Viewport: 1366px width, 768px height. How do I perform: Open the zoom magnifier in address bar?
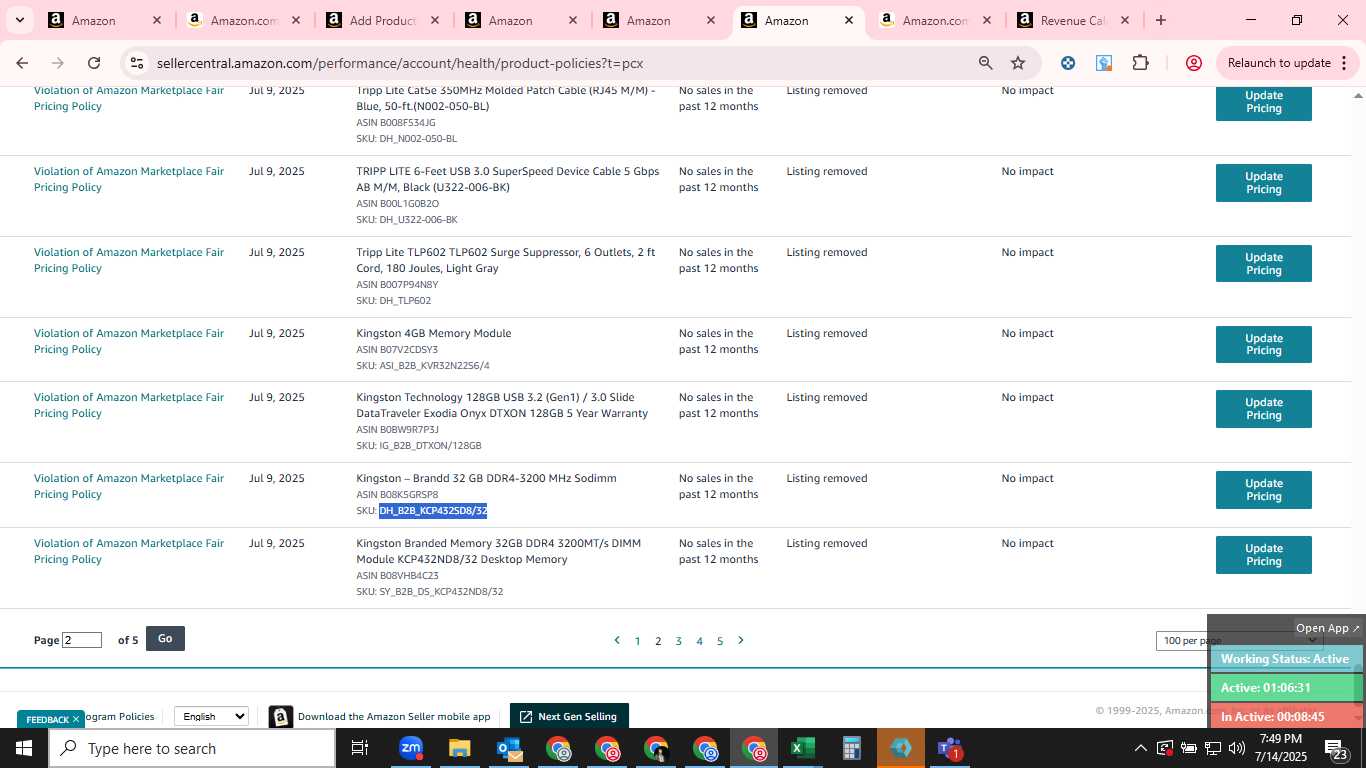pos(985,63)
